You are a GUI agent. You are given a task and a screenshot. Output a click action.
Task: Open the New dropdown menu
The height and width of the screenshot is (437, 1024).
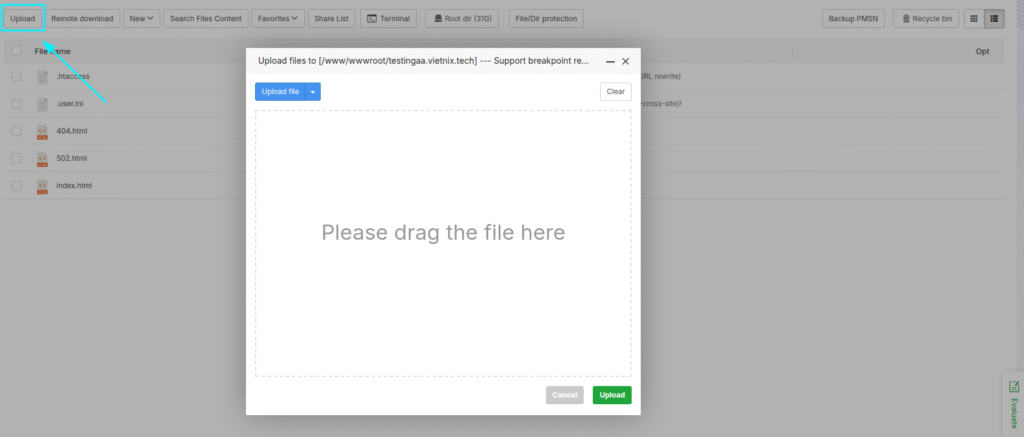click(141, 19)
